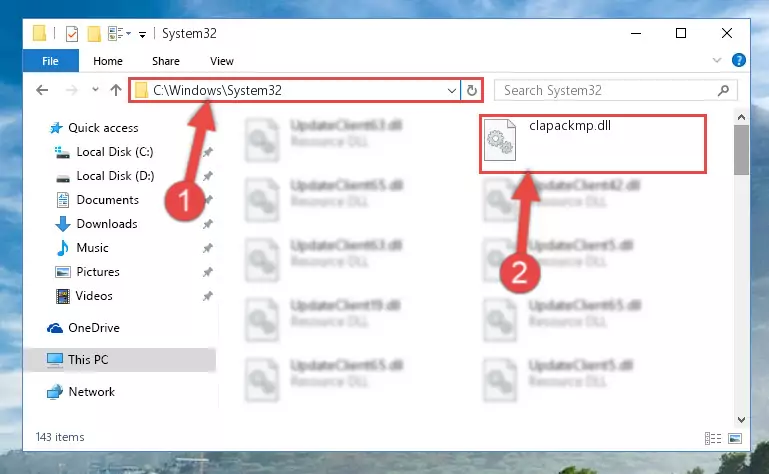The image size is (769, 474).
Task: Open the Share tab
Action: pyautogui.click(x=166, y=61)
